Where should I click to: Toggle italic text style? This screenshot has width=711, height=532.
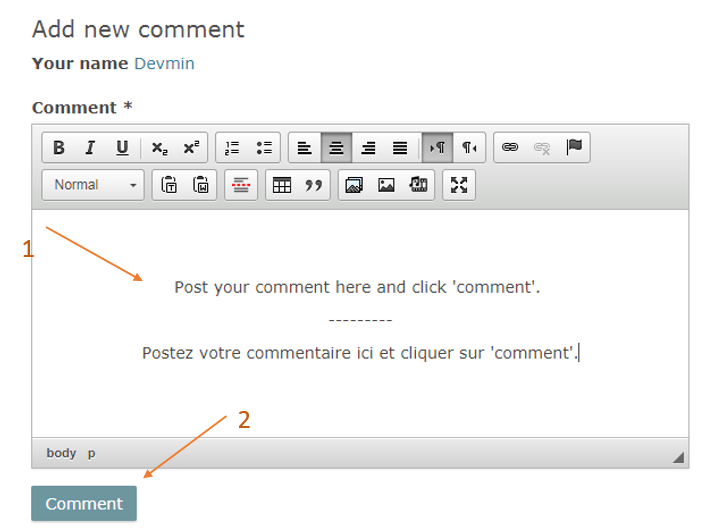[90, 148]
